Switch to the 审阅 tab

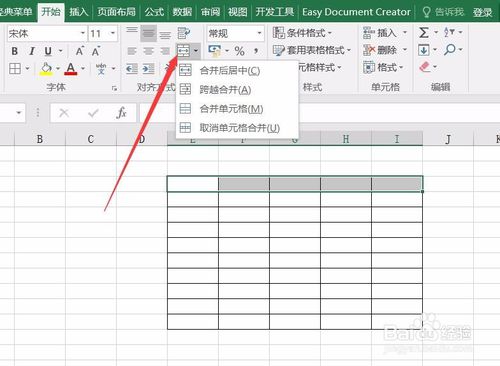point(210,12)
